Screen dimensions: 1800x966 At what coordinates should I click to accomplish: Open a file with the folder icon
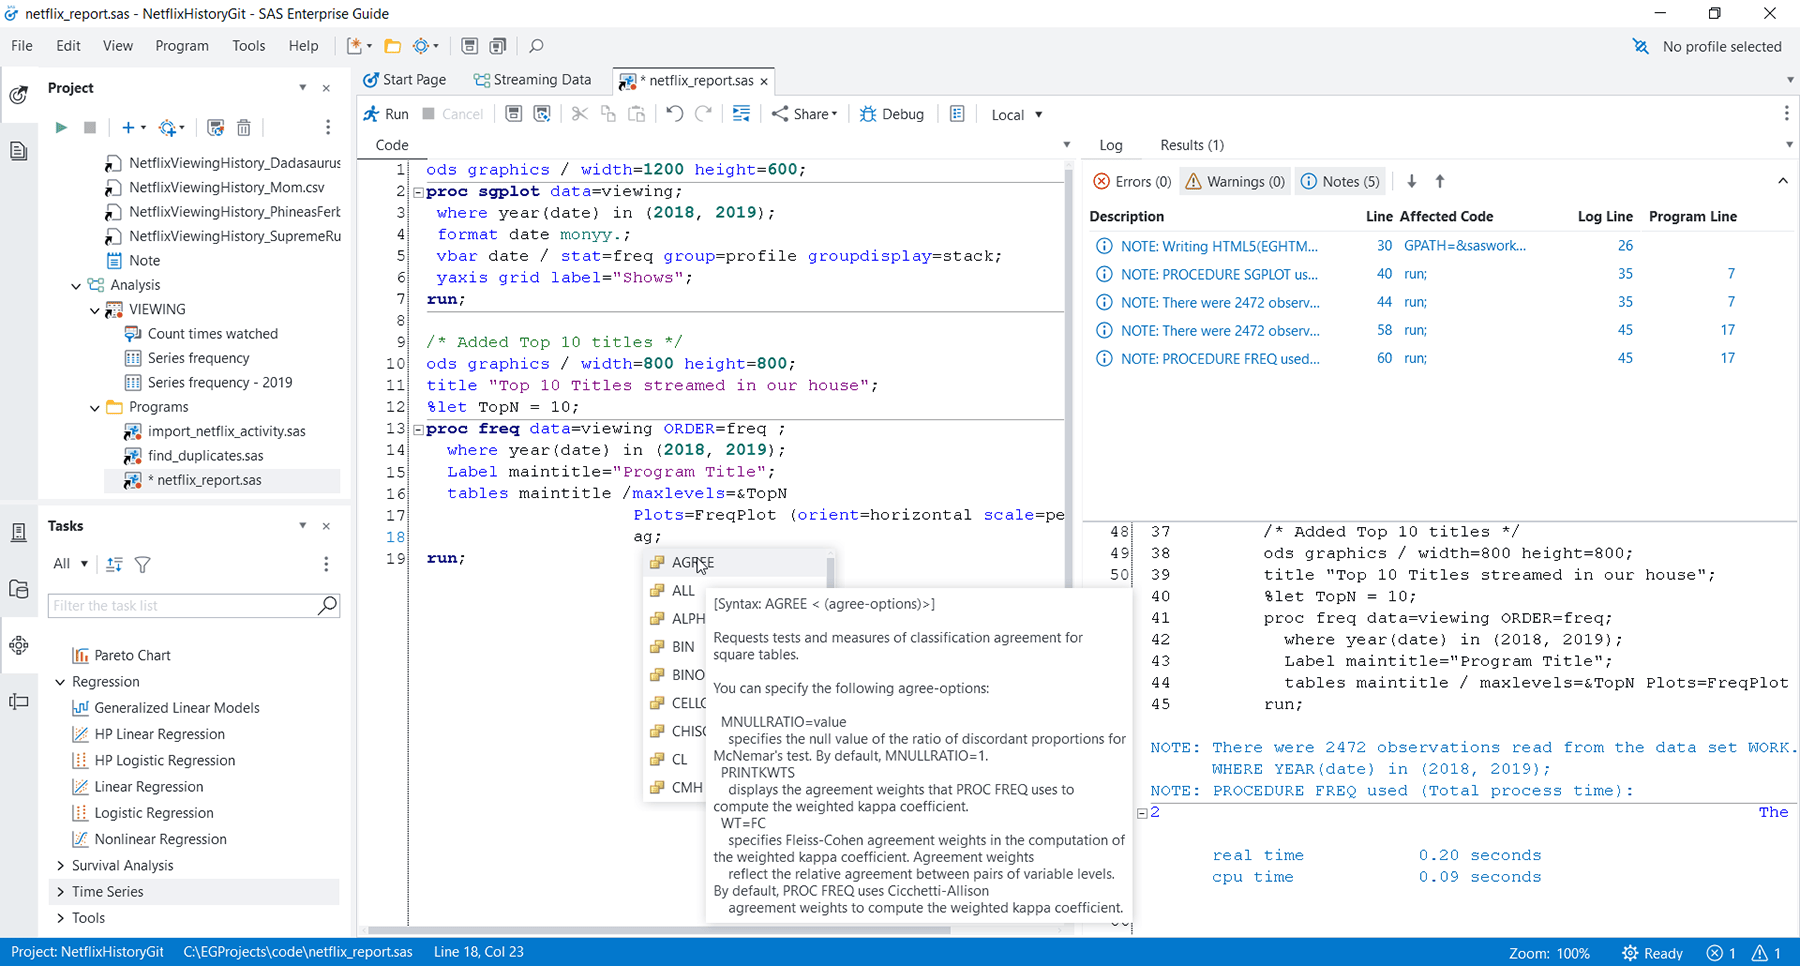pos(392,46)
